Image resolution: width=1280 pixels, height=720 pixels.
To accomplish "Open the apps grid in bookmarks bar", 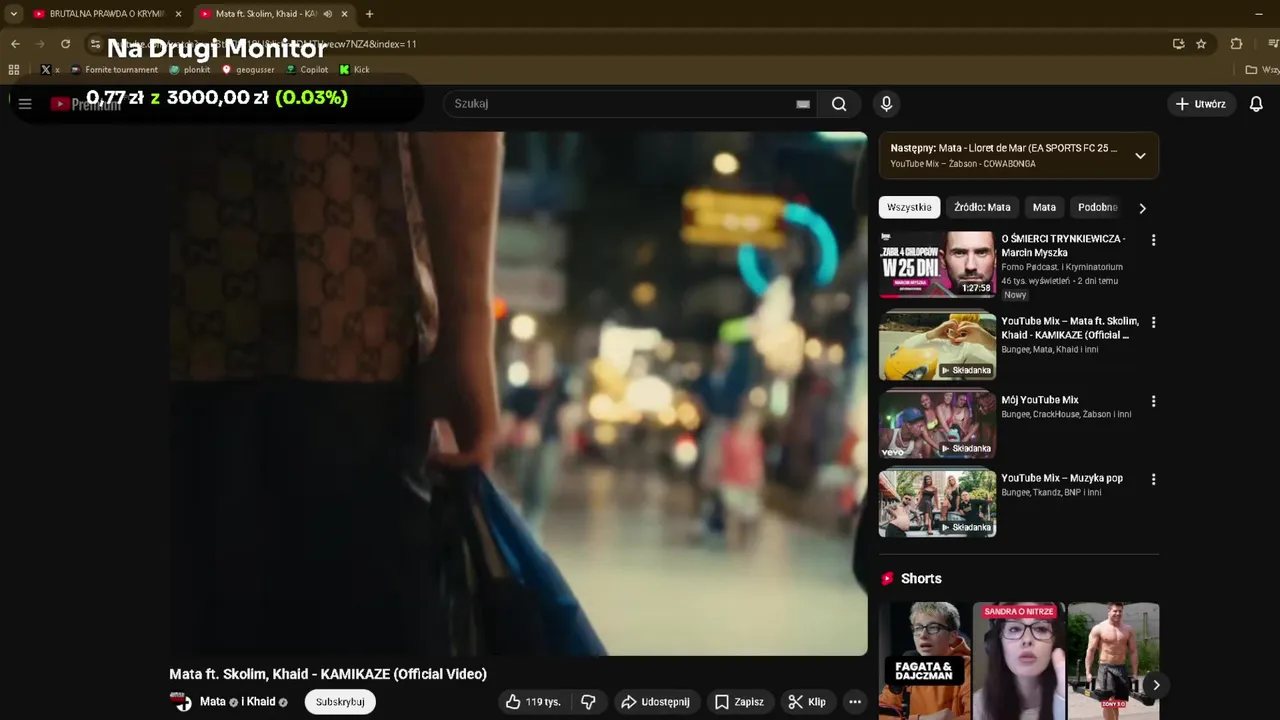I will tap(14, 70).
